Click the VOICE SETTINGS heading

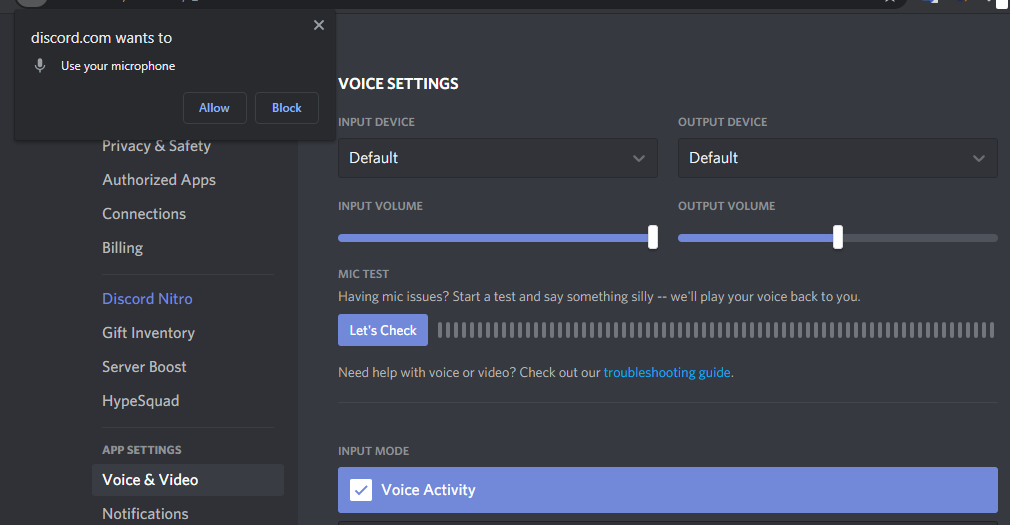398,84
